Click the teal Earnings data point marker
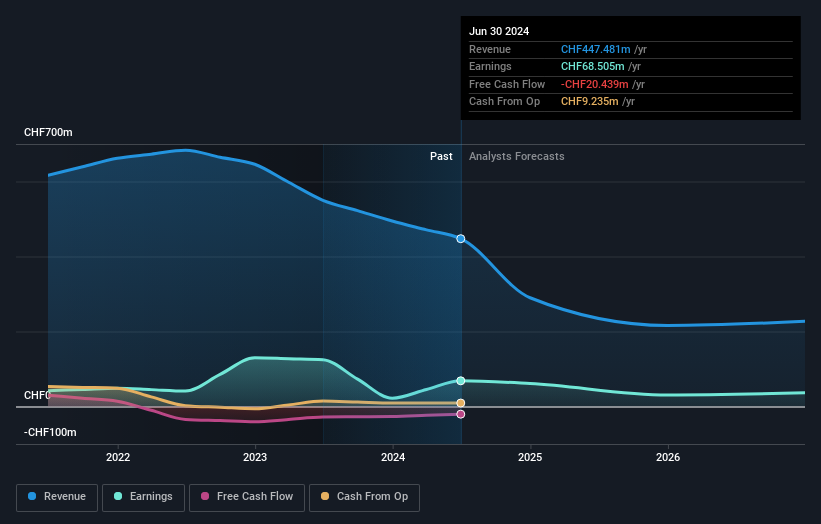Screen dimensions: 821x524 pyautogui.click(x=461, y=381)
